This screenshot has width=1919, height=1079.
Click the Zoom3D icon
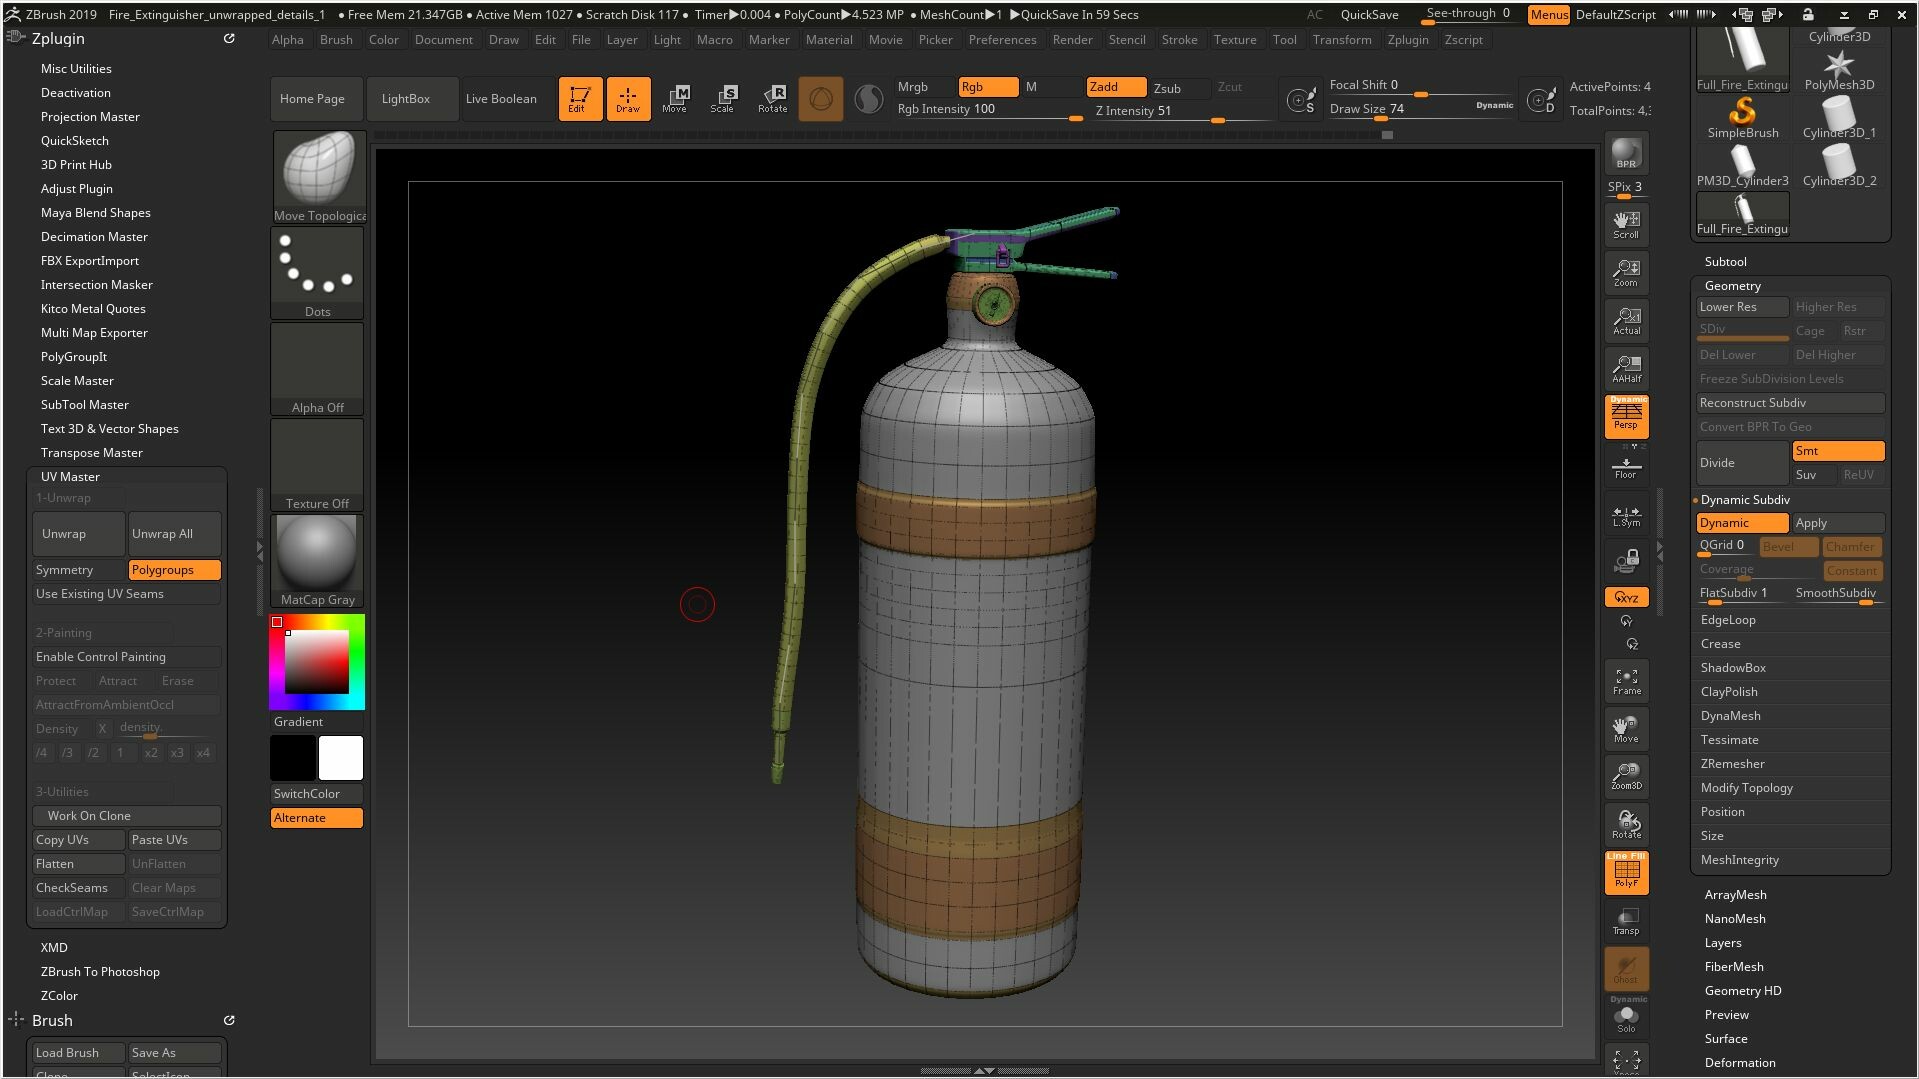(1626, 776)
